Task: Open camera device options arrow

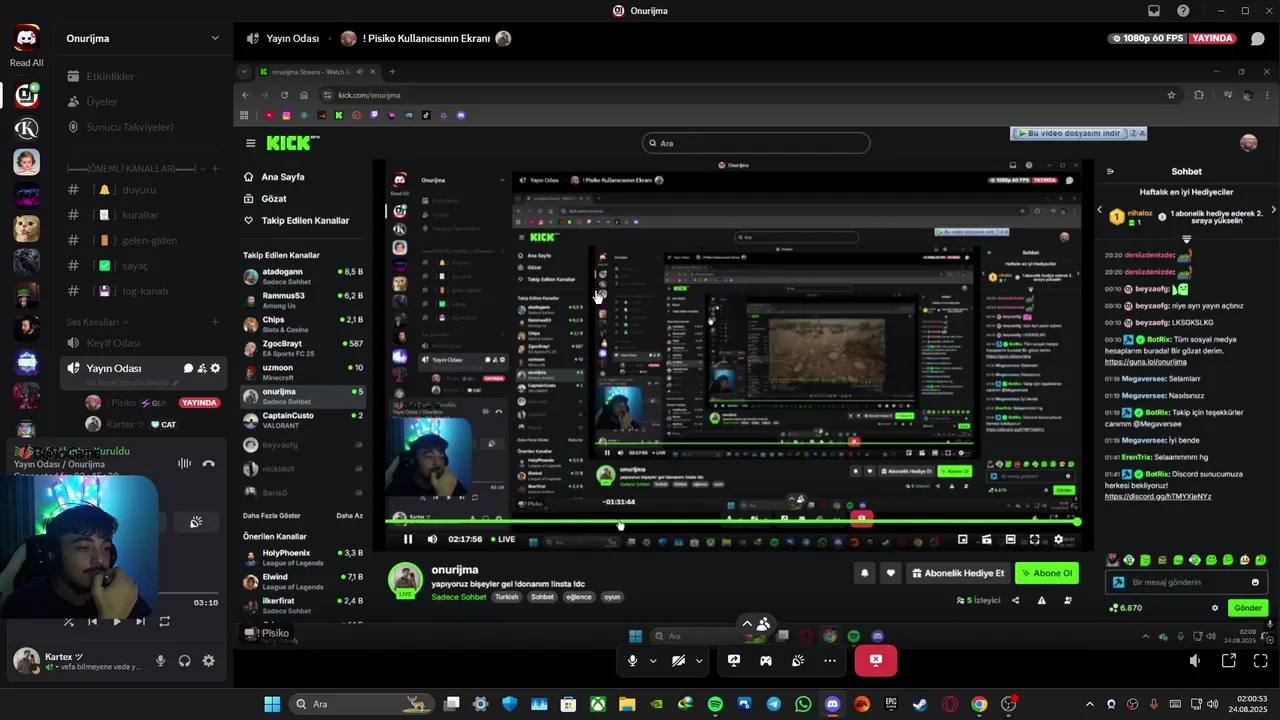Action: (x=699, y=660)
